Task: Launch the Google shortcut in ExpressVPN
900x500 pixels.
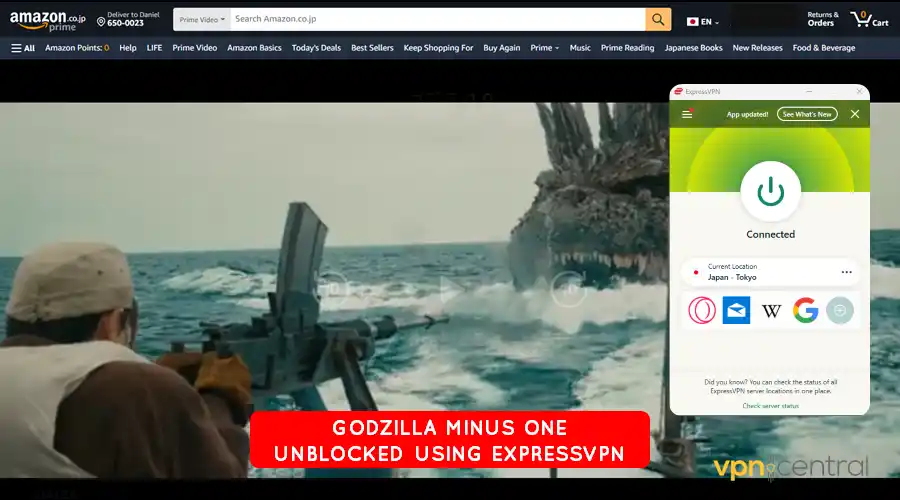Action: coord(805,311)
